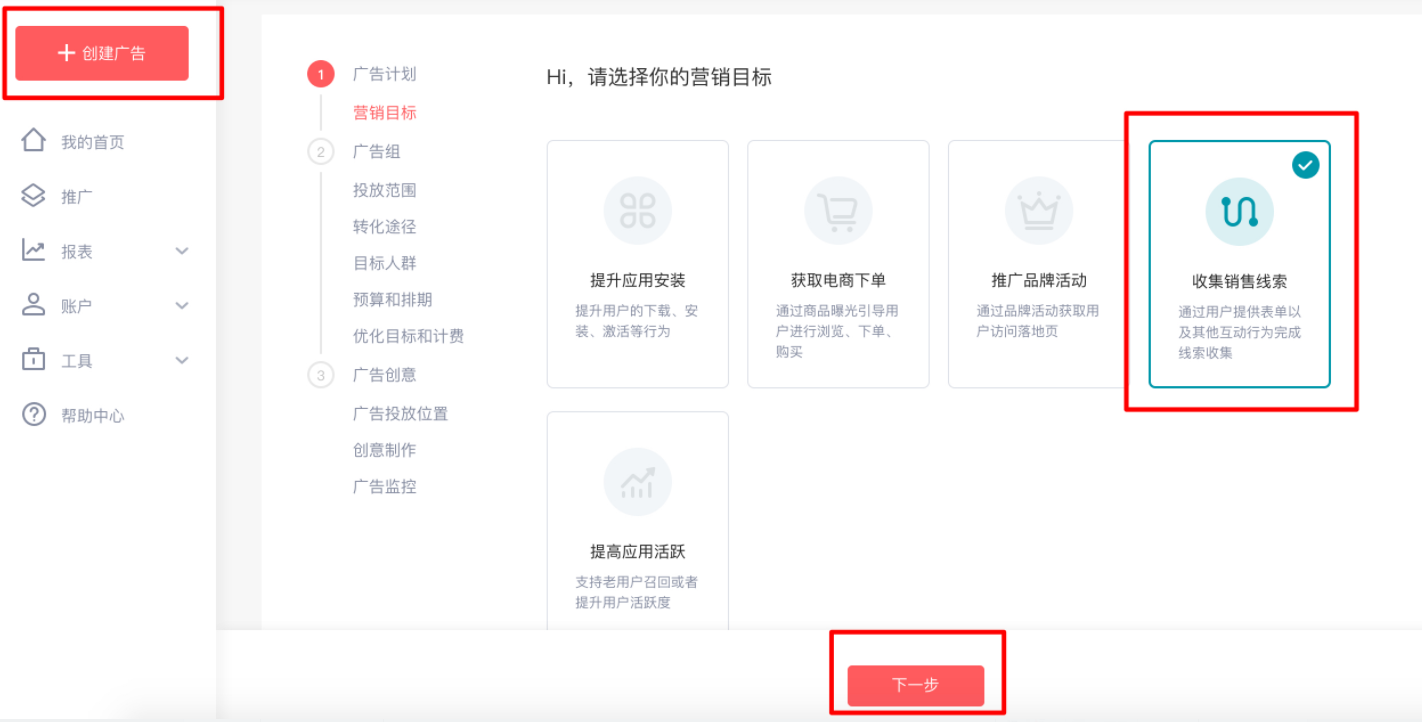
Task: Click the 下一步 button
Action: point(915,685)
